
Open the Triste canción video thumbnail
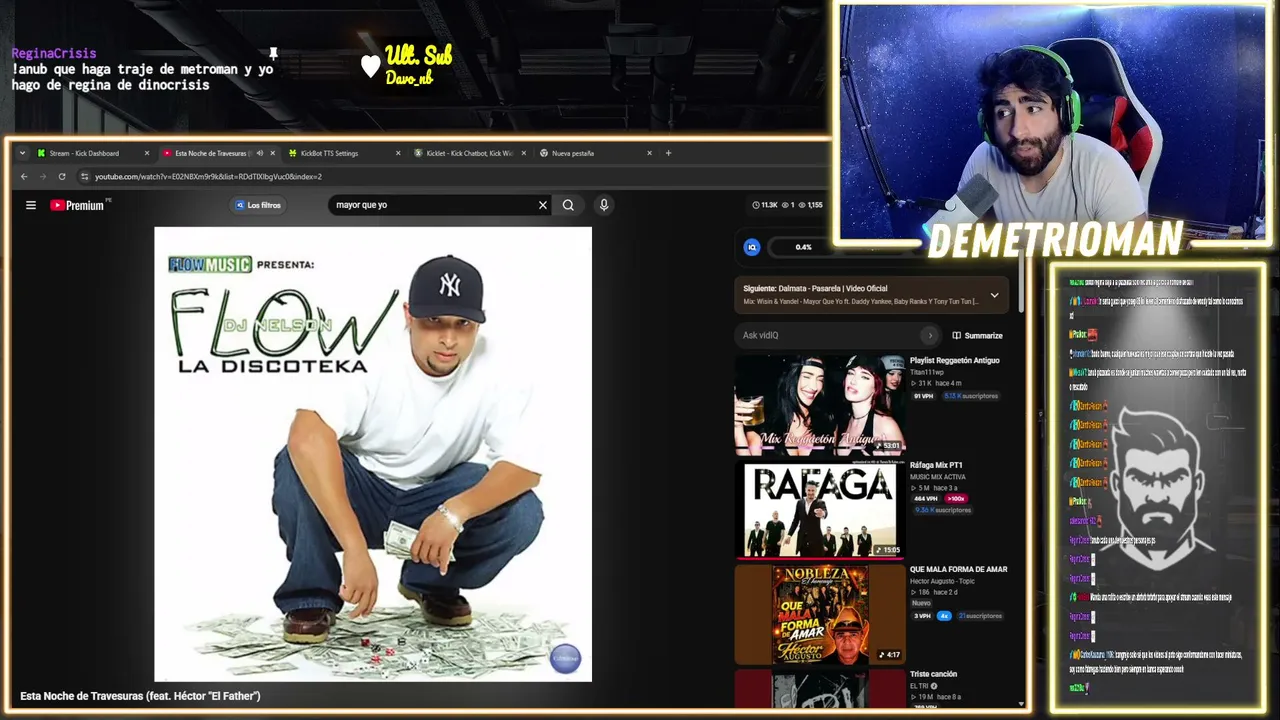pyautogui.click(x=820, y=688)
